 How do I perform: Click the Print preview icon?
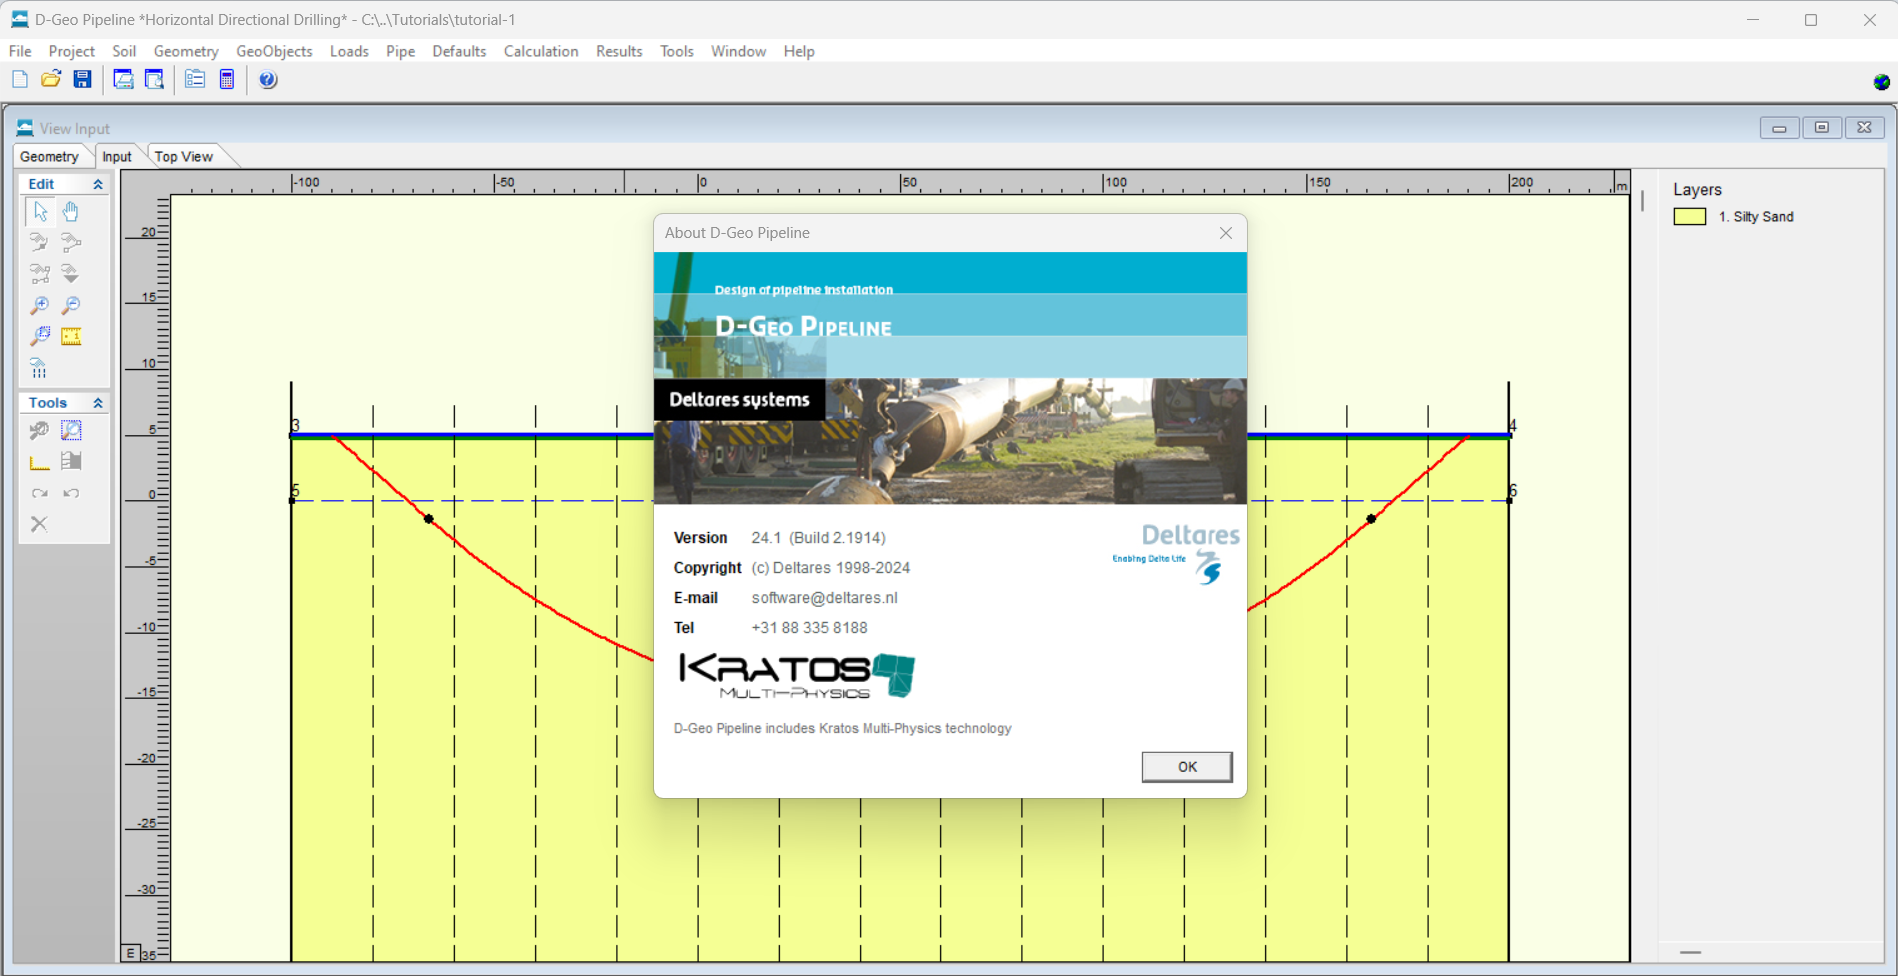pyautogui.click(x=154, y=80)
